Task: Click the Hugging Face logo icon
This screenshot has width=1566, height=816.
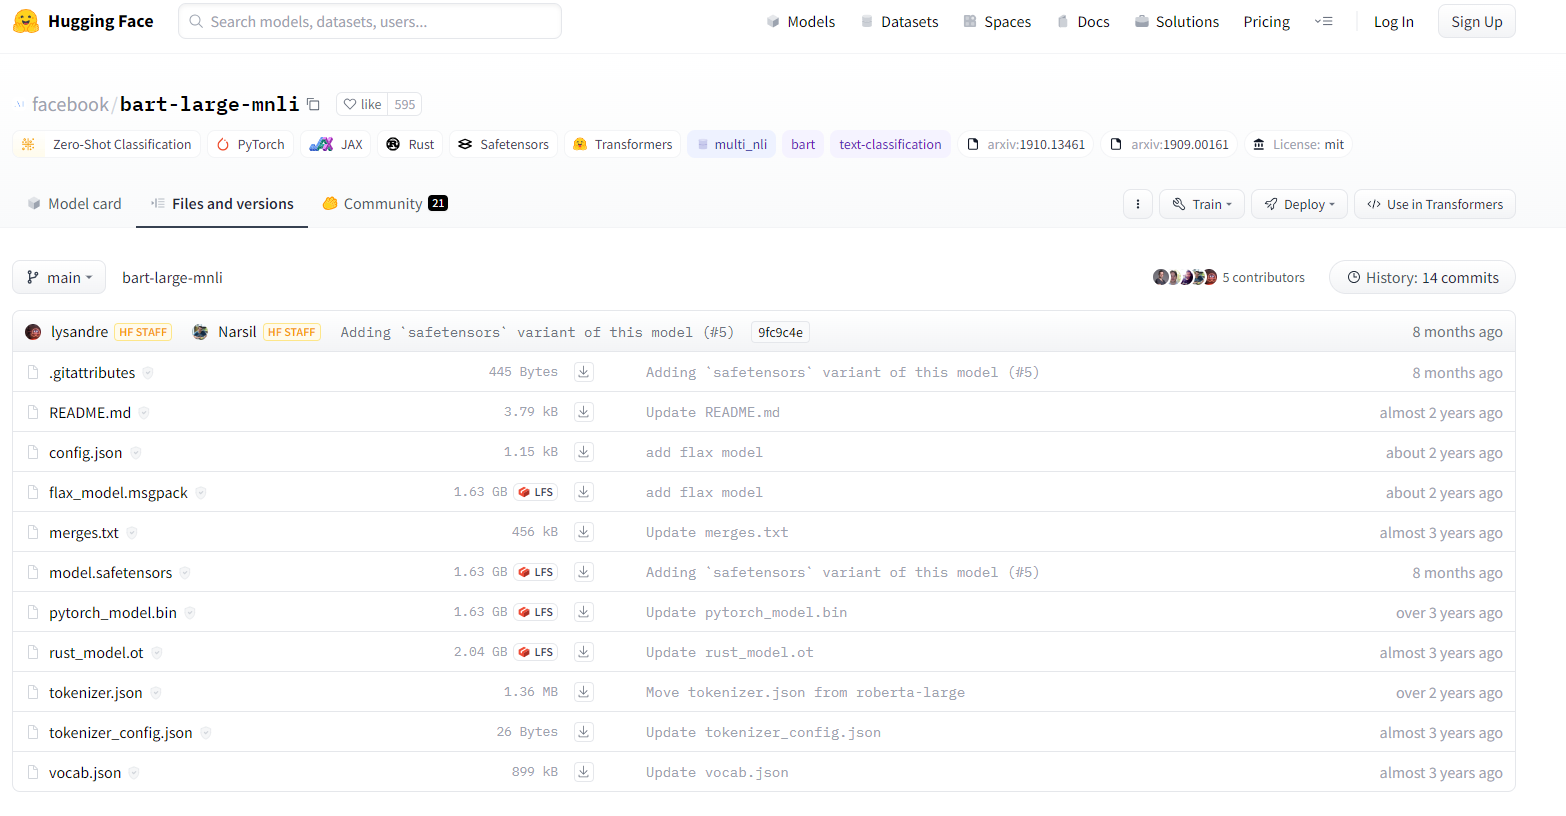Action: pos(26,21)
